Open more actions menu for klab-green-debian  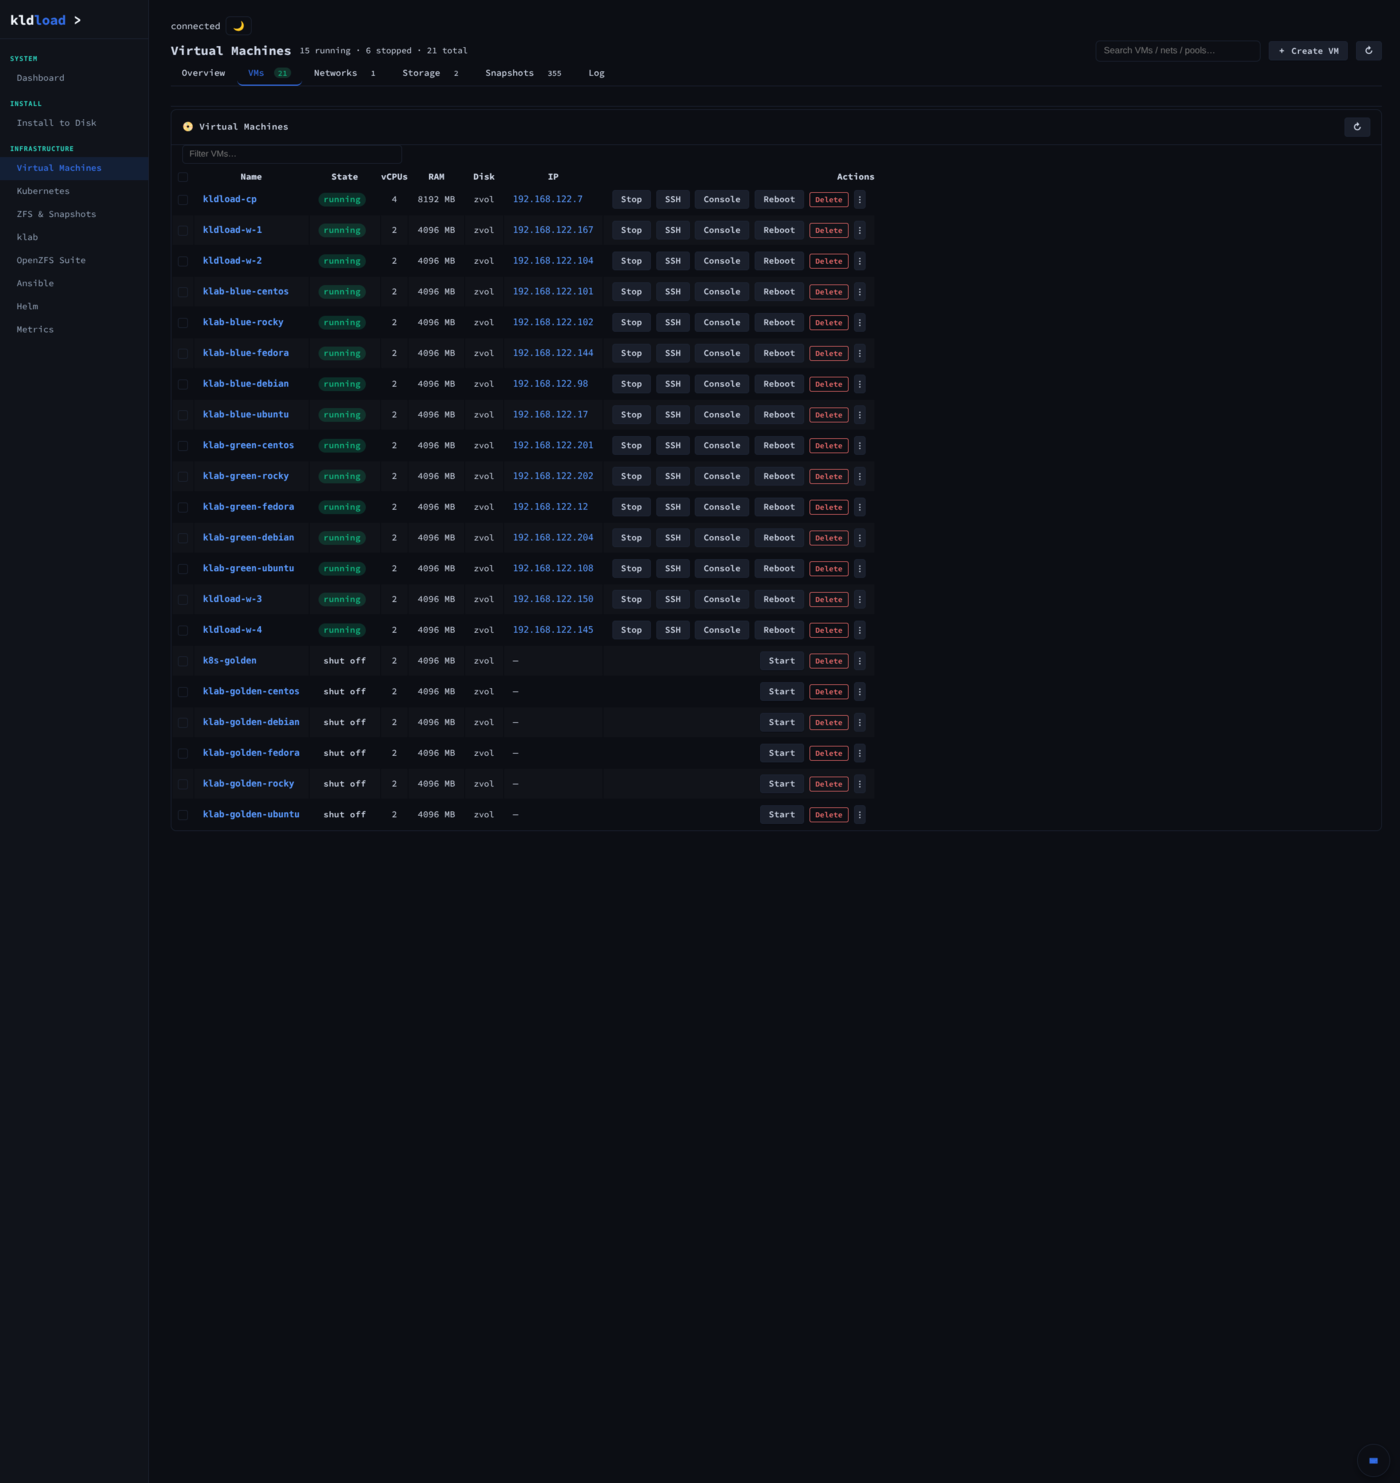tap(859, 538)
